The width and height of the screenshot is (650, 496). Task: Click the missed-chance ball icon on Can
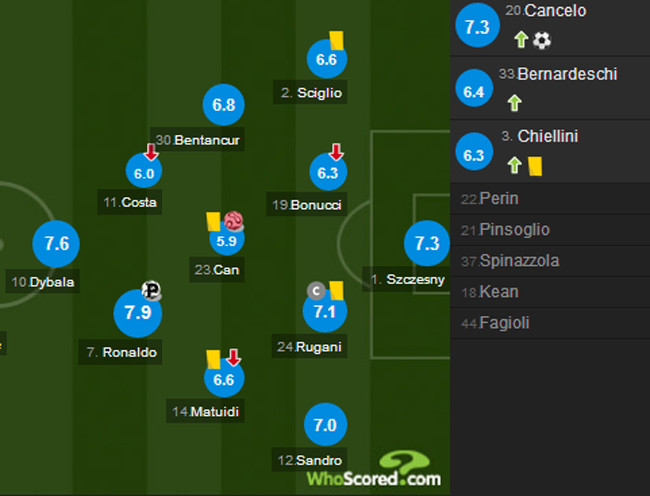233,221
